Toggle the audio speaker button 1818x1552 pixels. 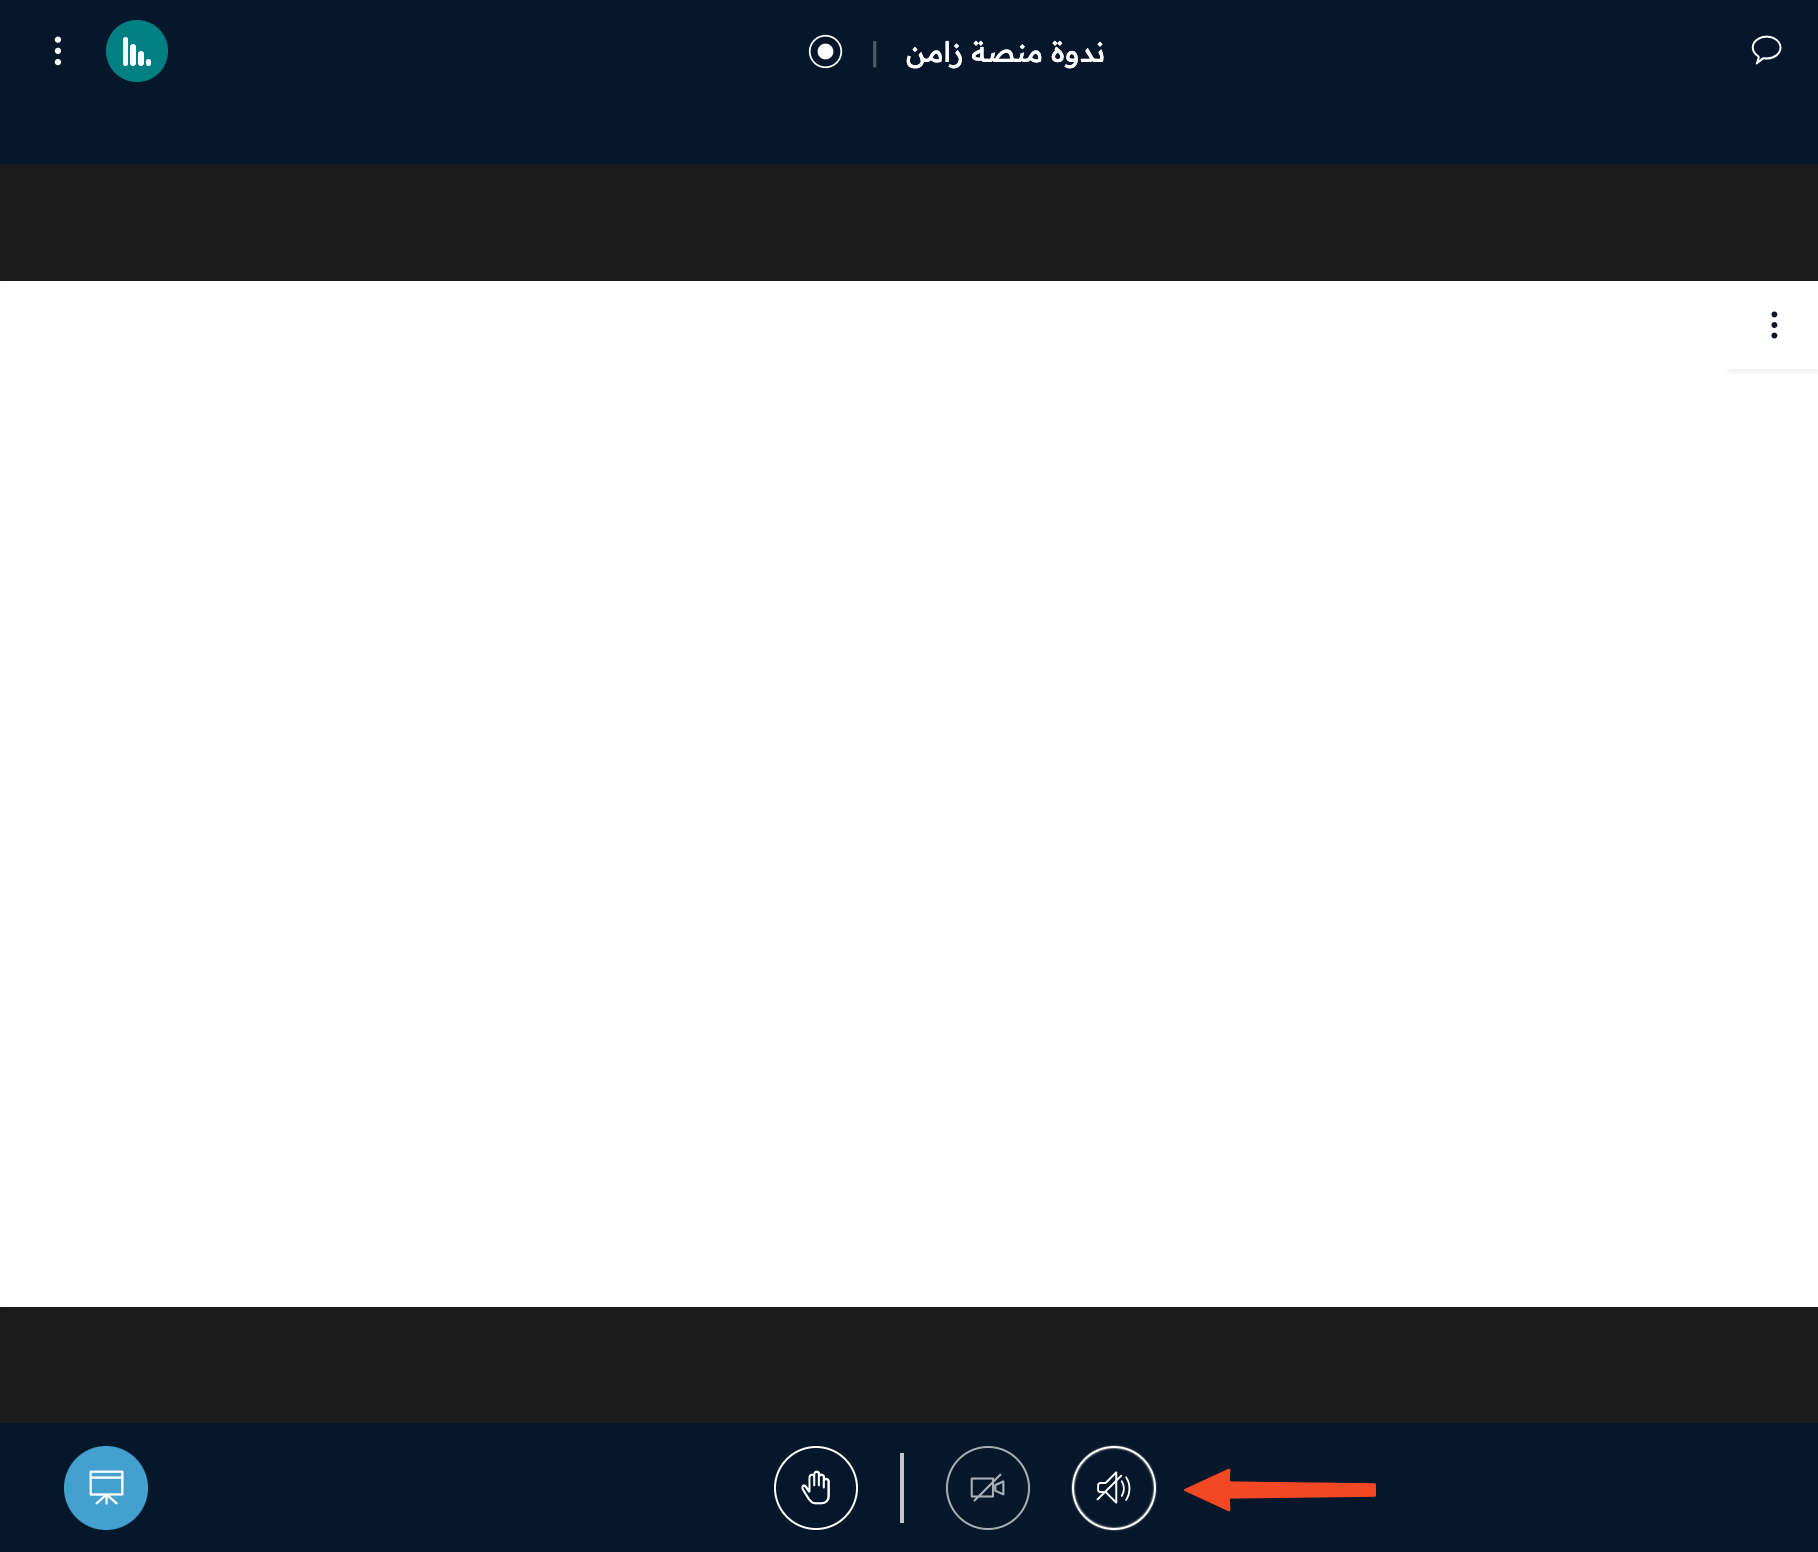pos(1114,1488)
